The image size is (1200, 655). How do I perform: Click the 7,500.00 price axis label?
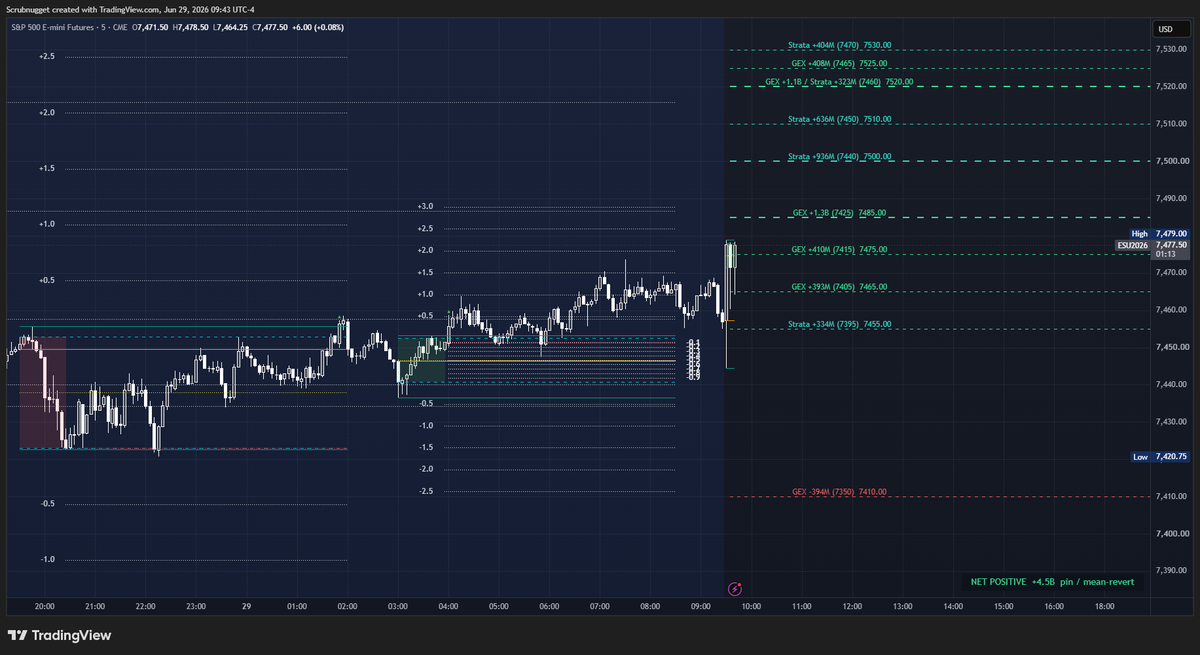click(x=1171, y=161)
